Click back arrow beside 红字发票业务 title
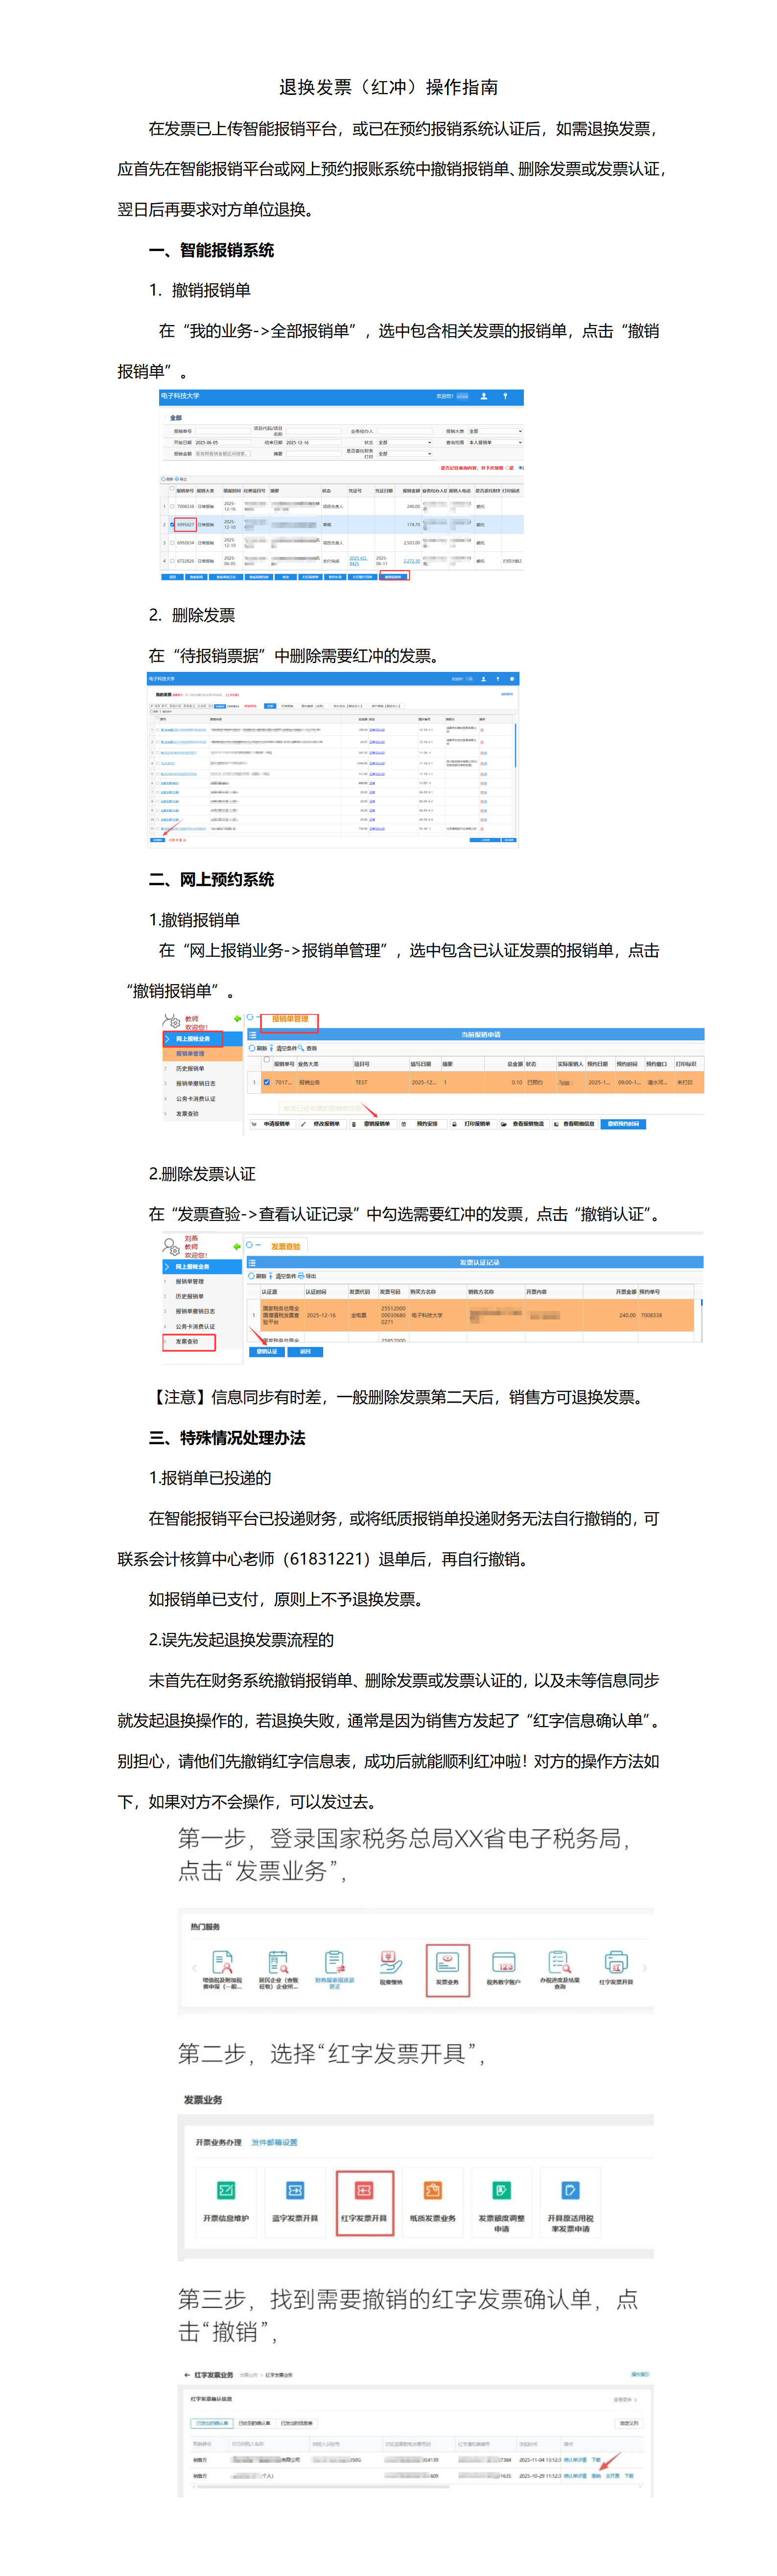This screenshot has width=777, height=2576. coord(187,2374)
